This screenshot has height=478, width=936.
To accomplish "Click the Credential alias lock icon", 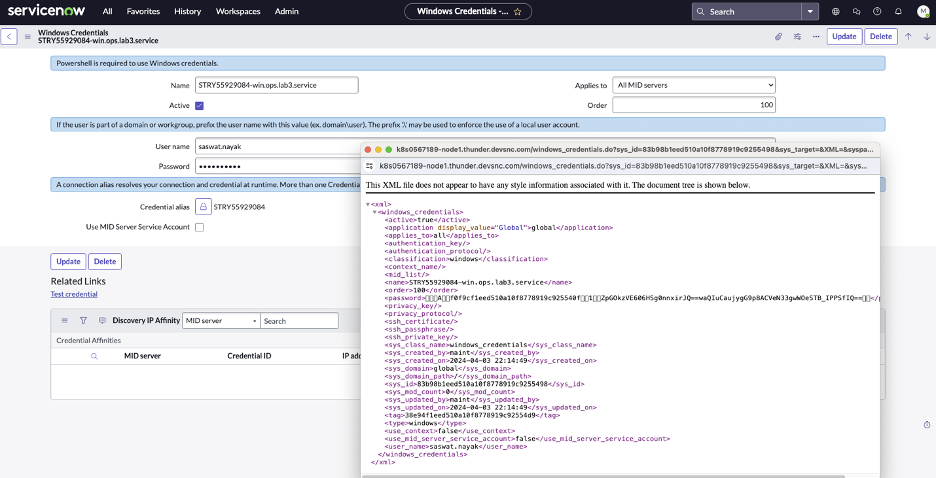I will tap(203, 207).
